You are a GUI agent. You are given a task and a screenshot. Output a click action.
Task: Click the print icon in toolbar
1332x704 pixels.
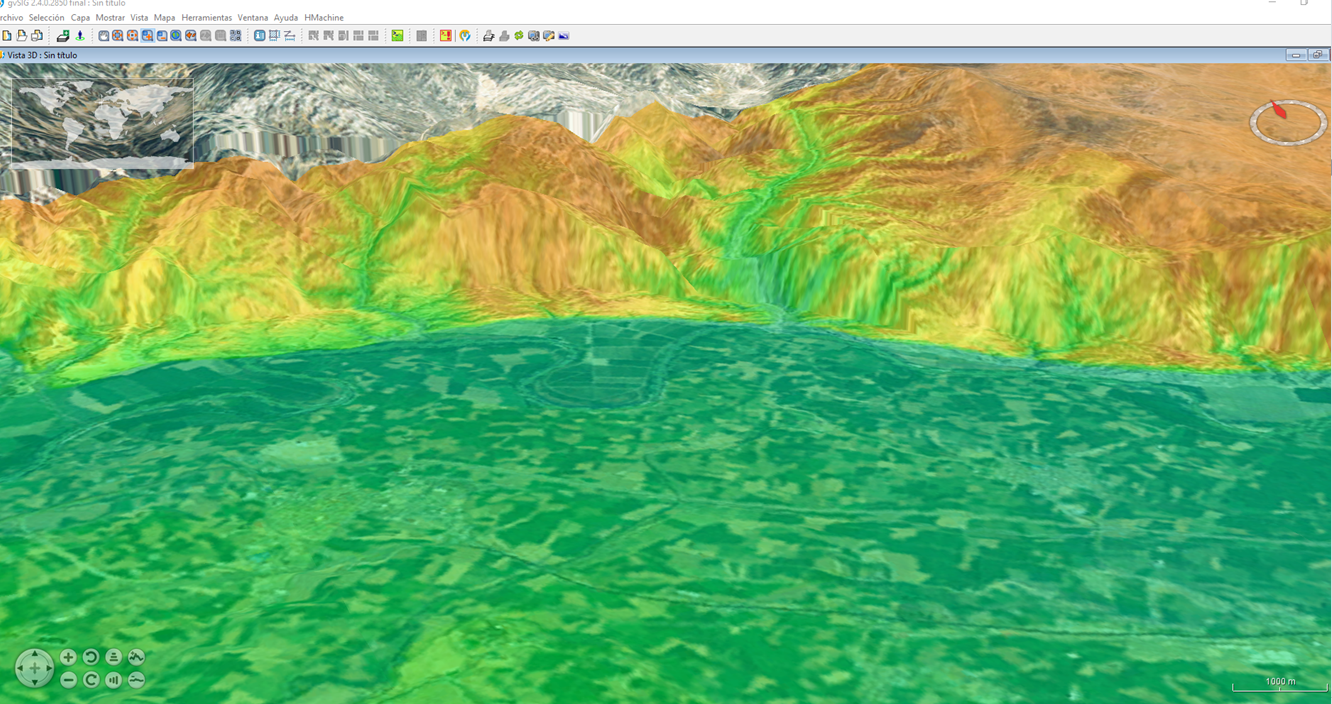pos(488,36)
